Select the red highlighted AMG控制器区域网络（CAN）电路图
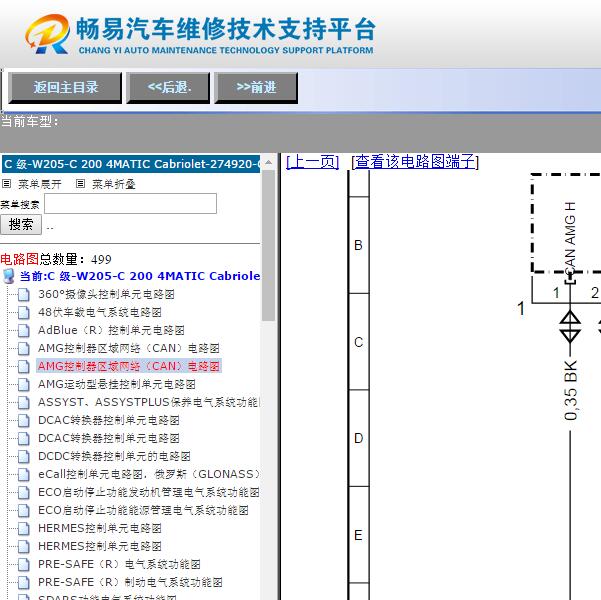Screen dimensions: 601x600 129,366
